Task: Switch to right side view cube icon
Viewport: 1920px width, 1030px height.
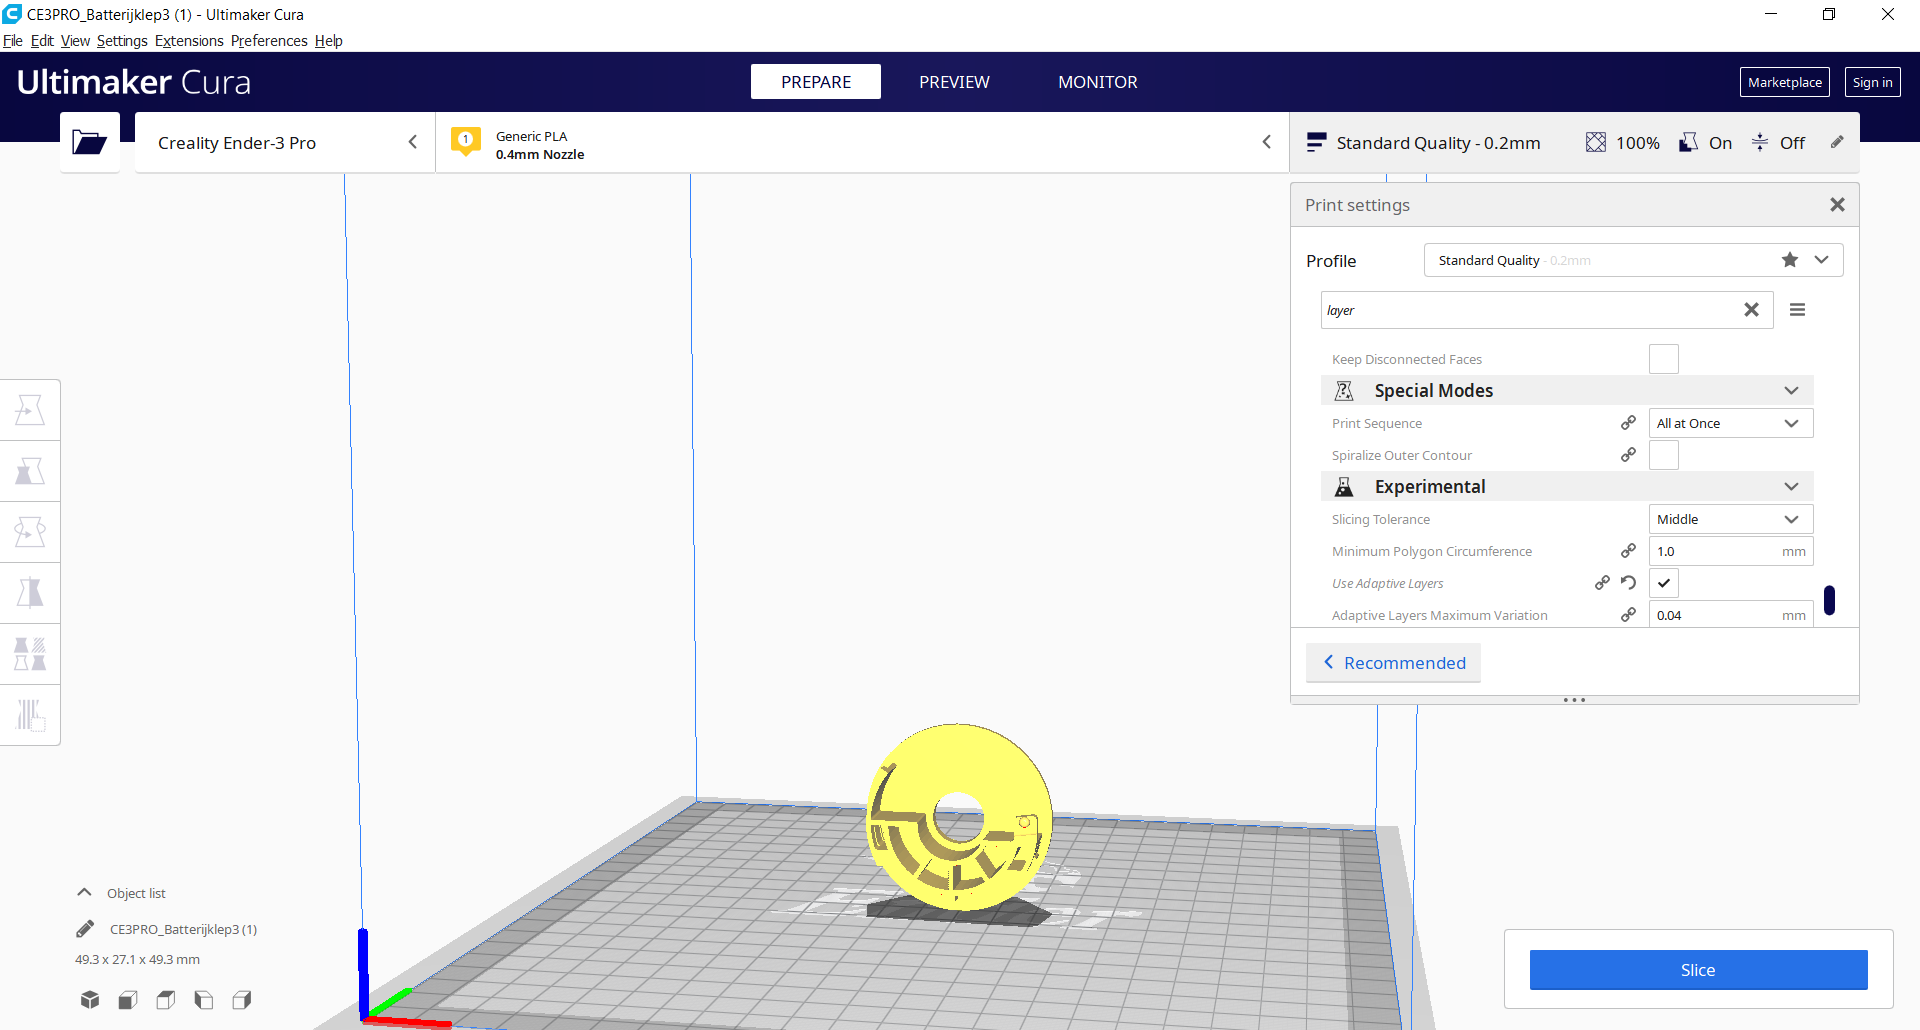Action: (x=242, y=999)
